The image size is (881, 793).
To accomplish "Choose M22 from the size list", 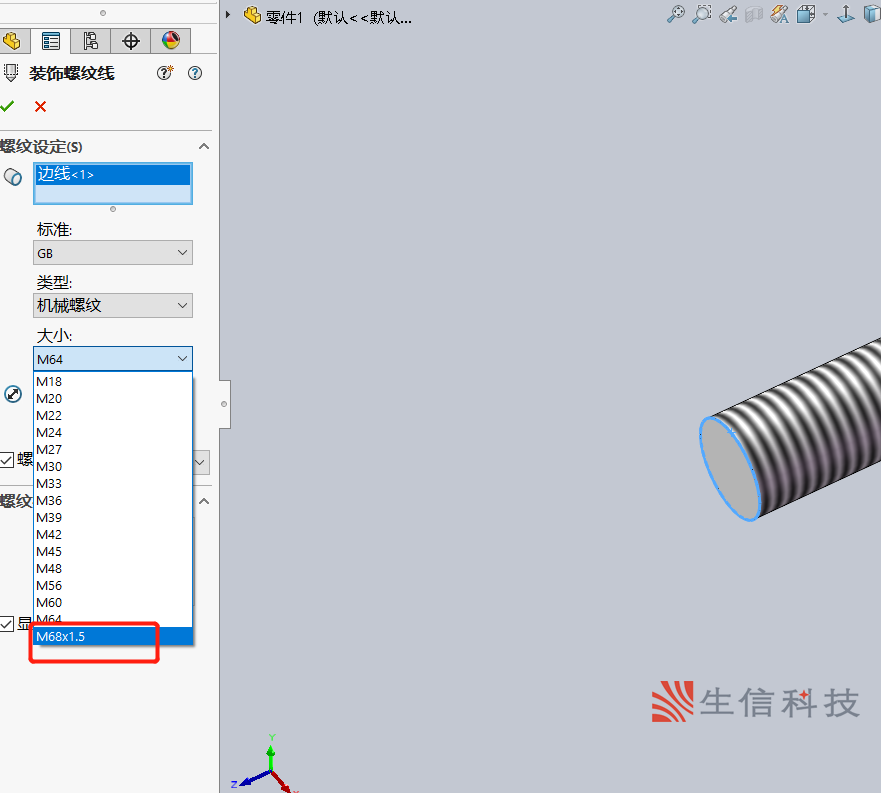I will 113,415.
